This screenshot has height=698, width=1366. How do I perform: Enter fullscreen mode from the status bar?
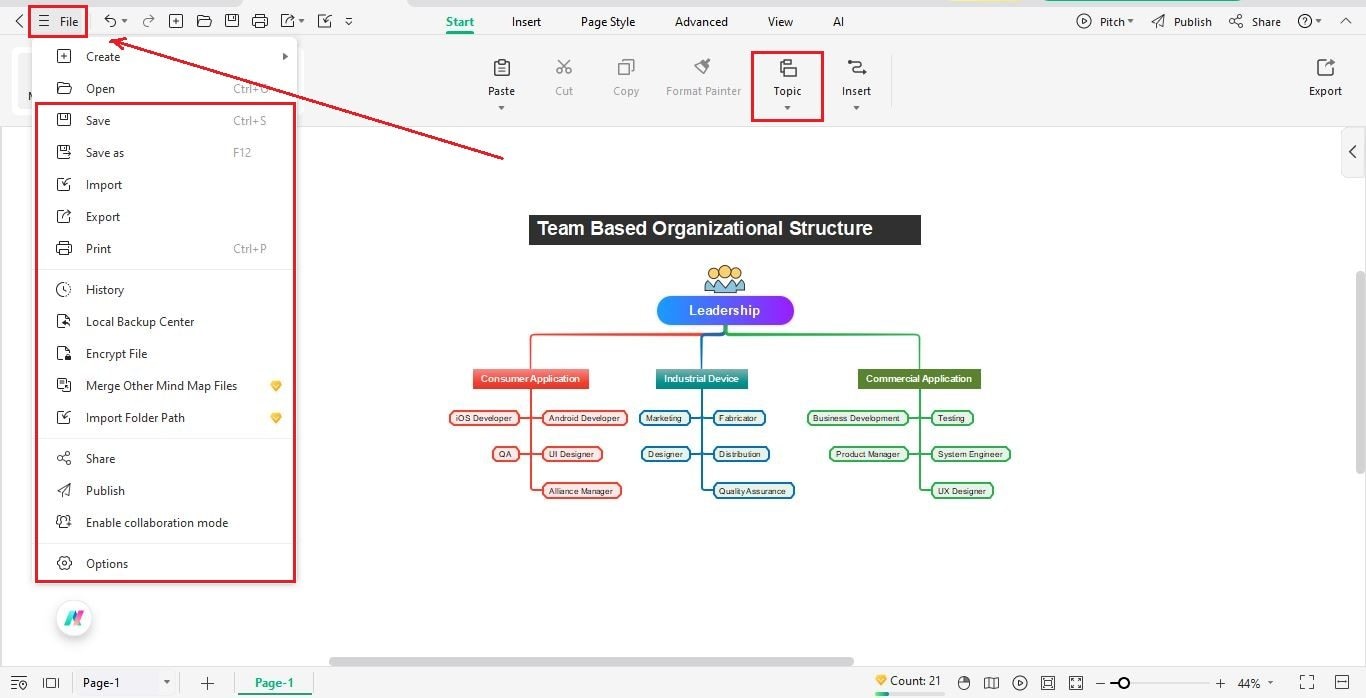[1309, 682]
